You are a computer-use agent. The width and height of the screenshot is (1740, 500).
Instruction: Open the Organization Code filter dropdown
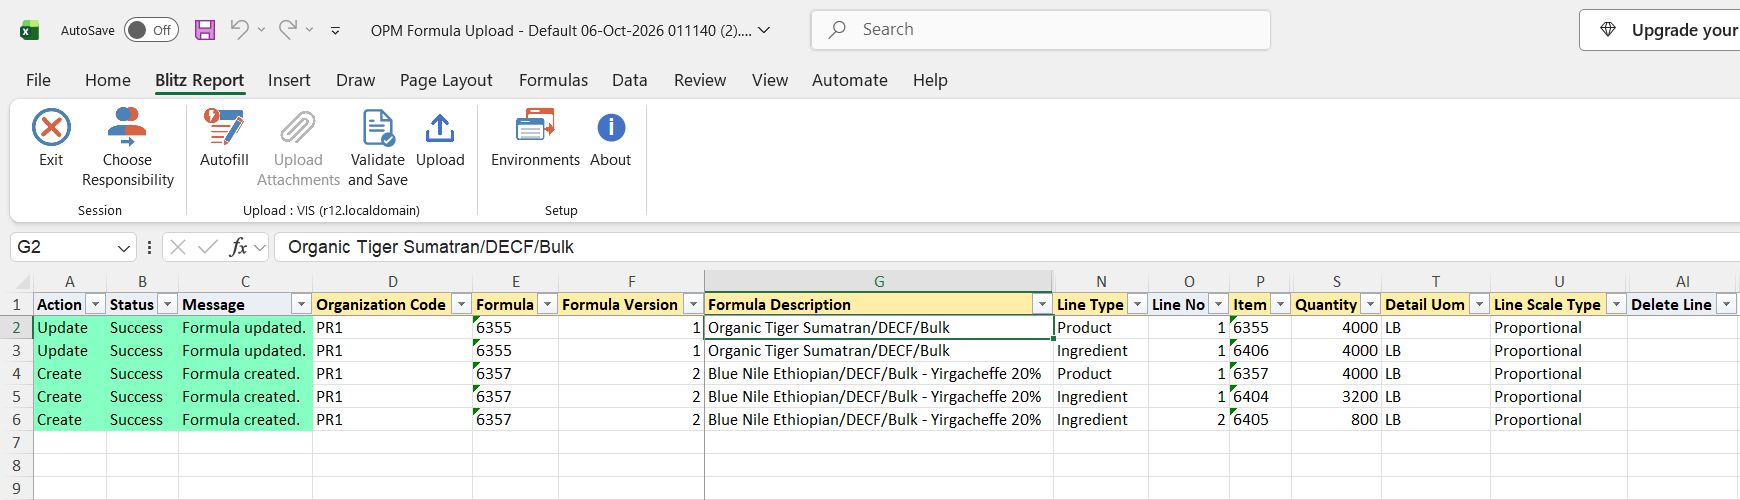point(461,304)
